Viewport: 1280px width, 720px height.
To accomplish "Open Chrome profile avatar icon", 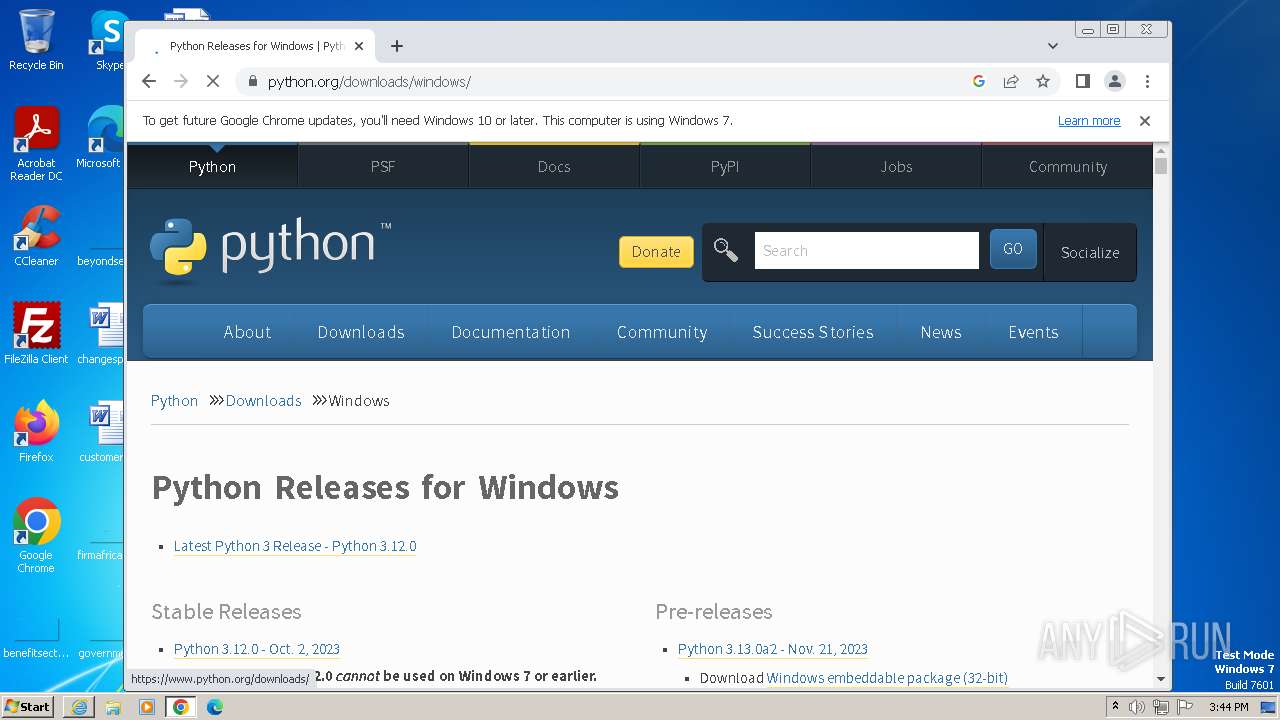I will 1115,81.
